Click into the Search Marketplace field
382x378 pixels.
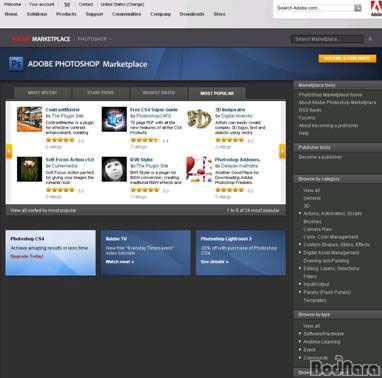327,39
